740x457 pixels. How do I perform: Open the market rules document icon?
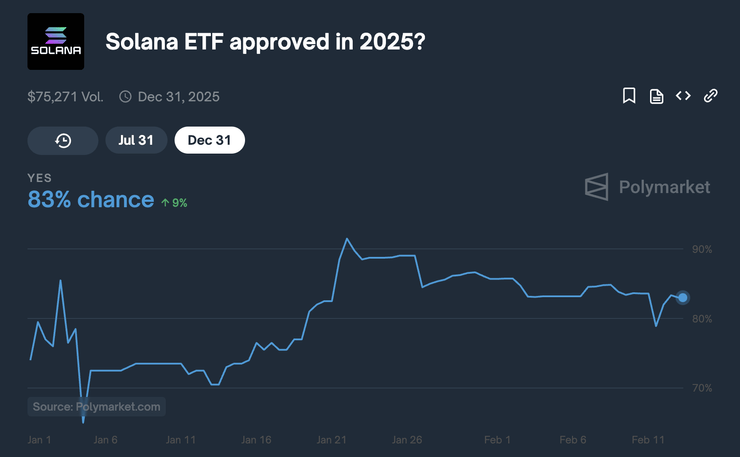(656, 96)
